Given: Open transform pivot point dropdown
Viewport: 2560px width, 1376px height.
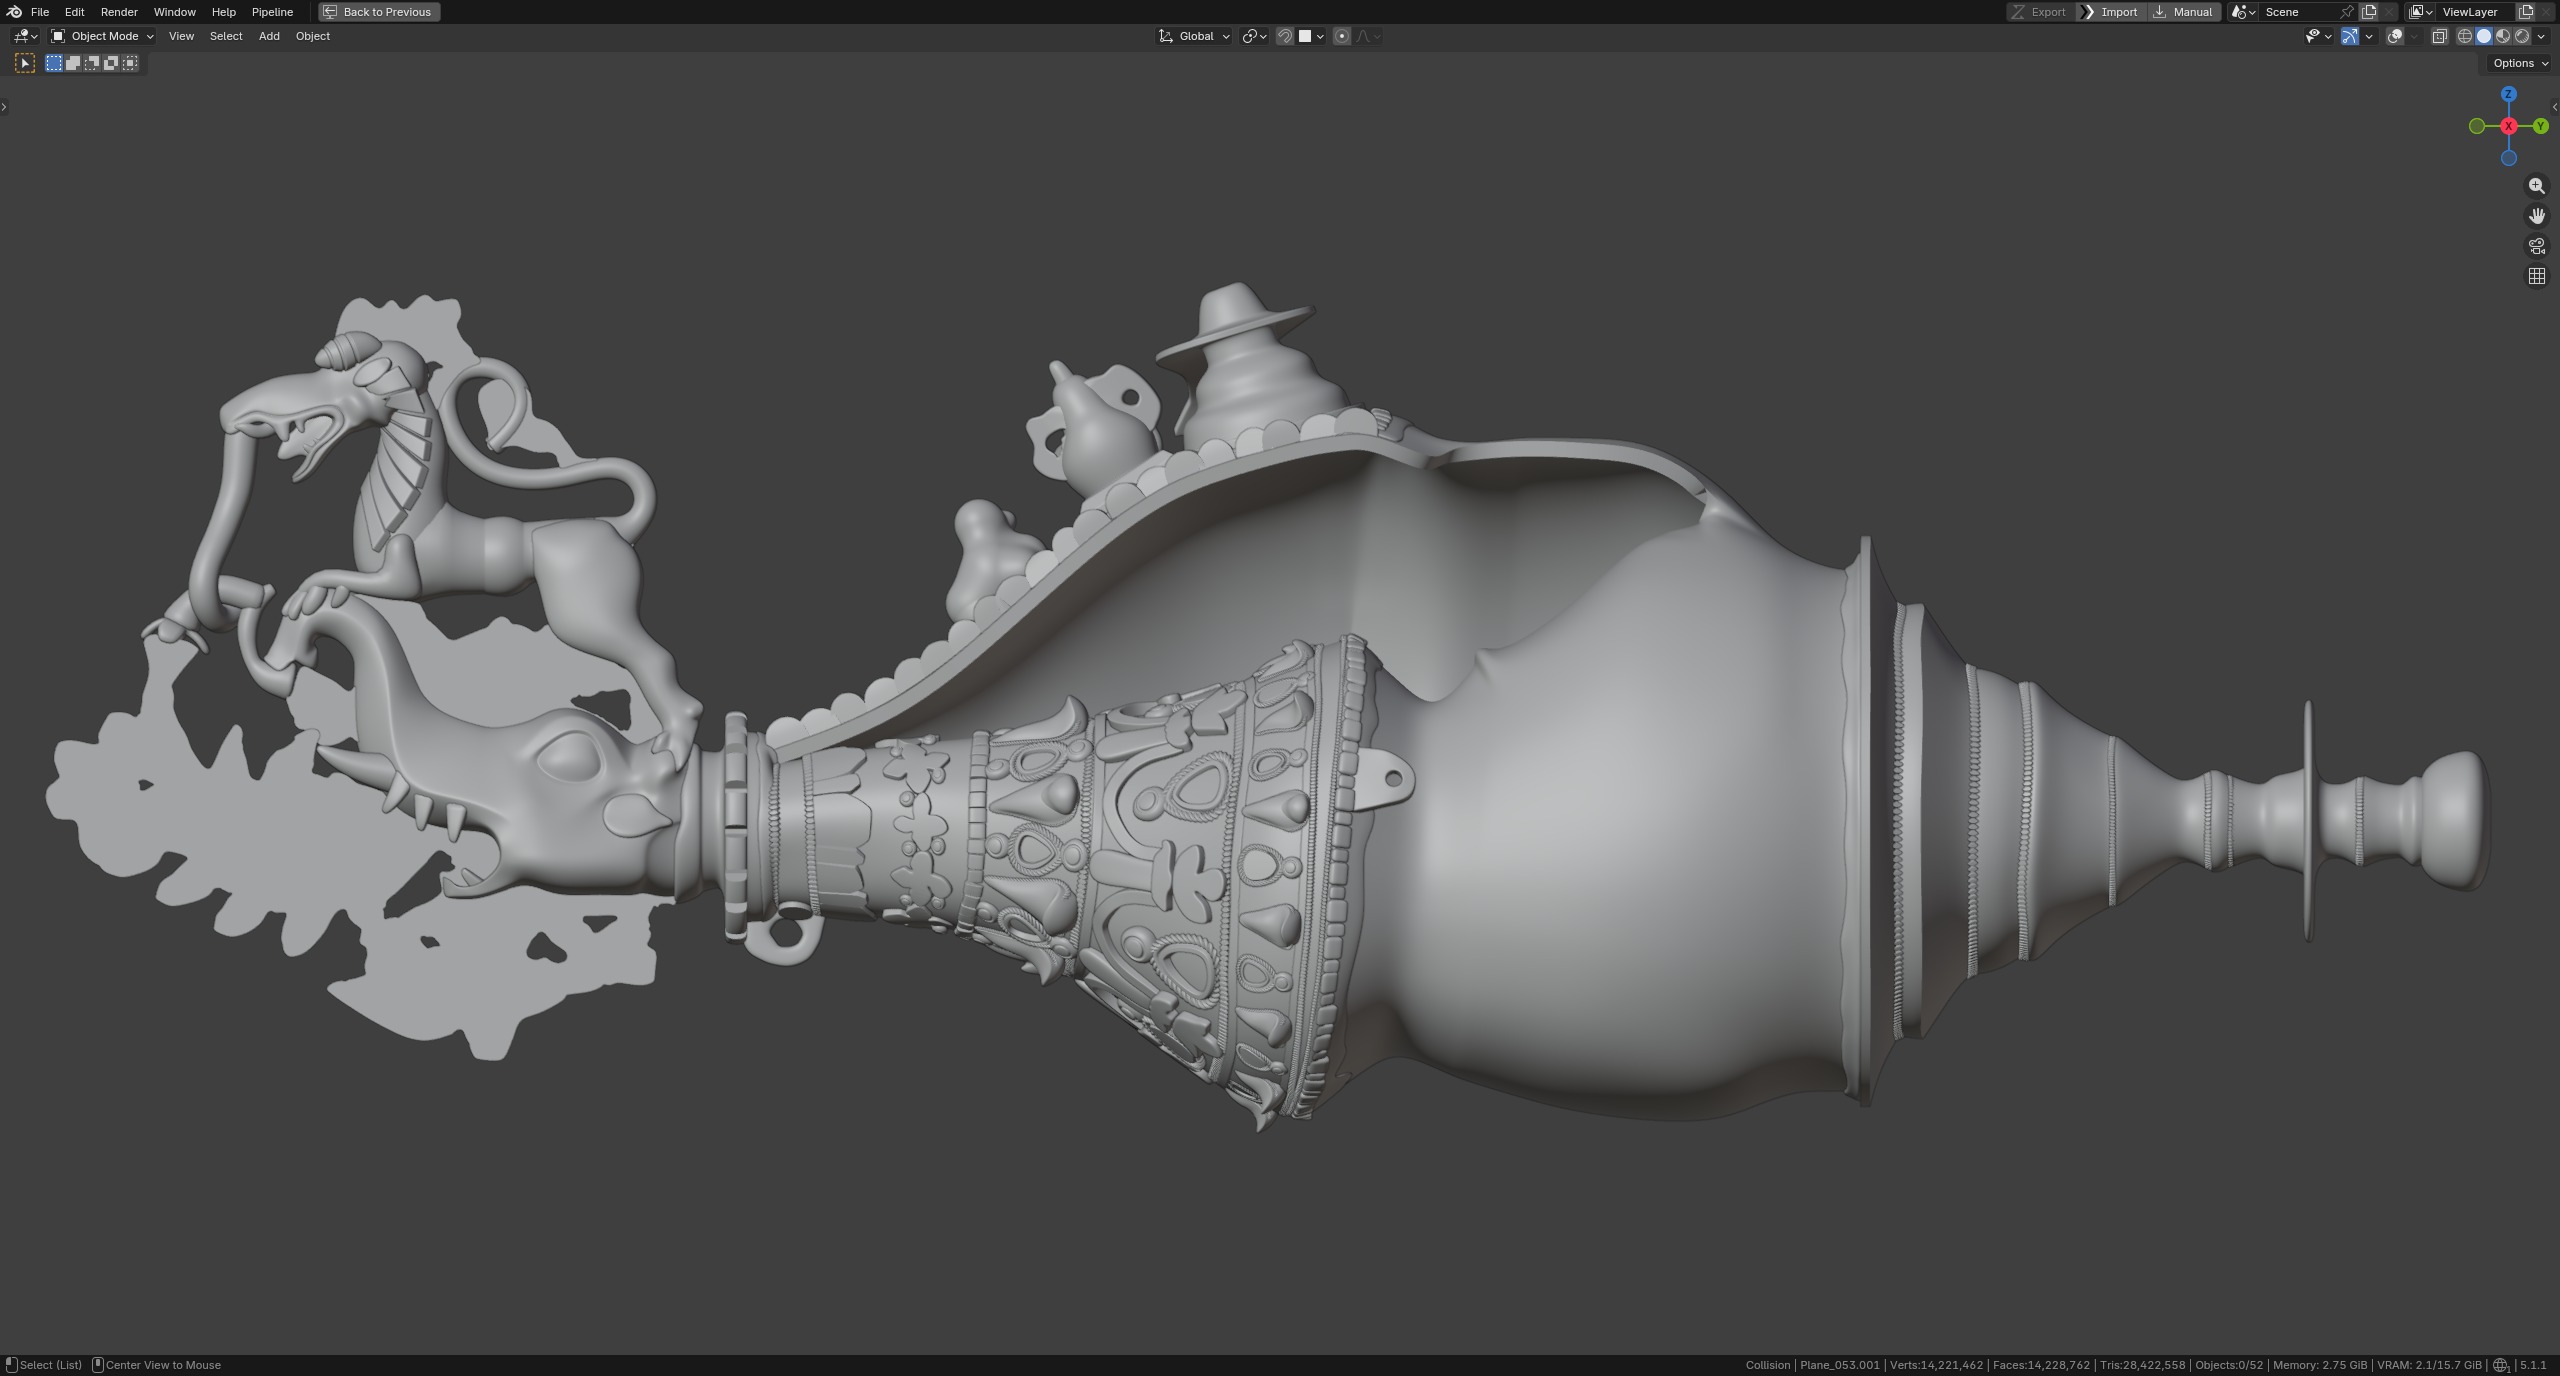Looking at the screenshot, I should (1254, 36).
